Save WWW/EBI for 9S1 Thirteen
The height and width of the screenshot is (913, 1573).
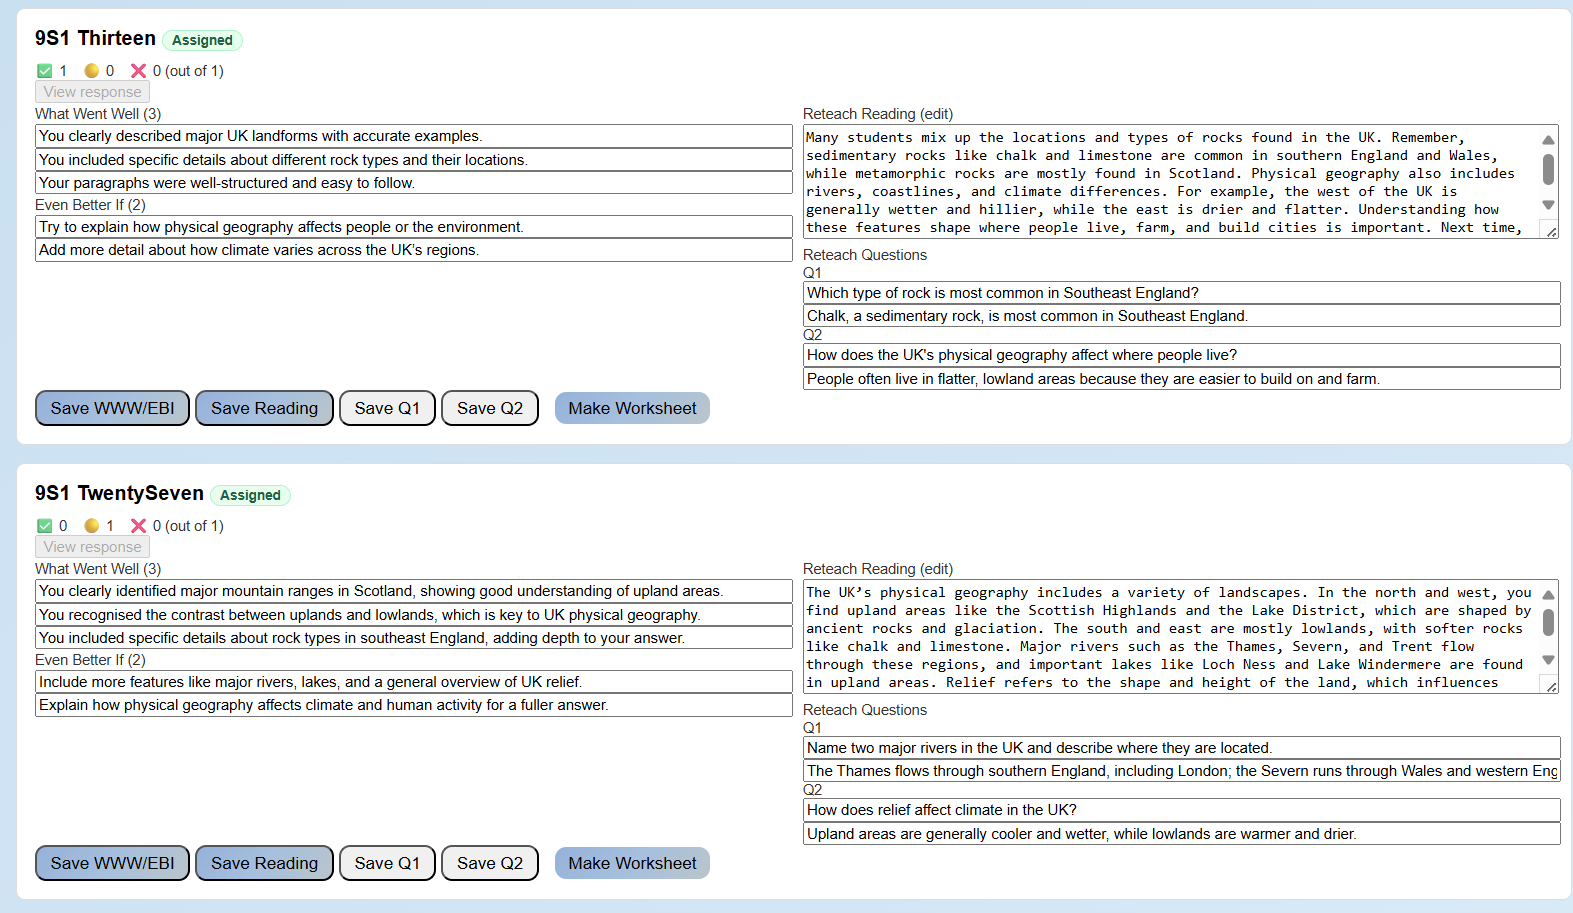click(x=112, y=408)
